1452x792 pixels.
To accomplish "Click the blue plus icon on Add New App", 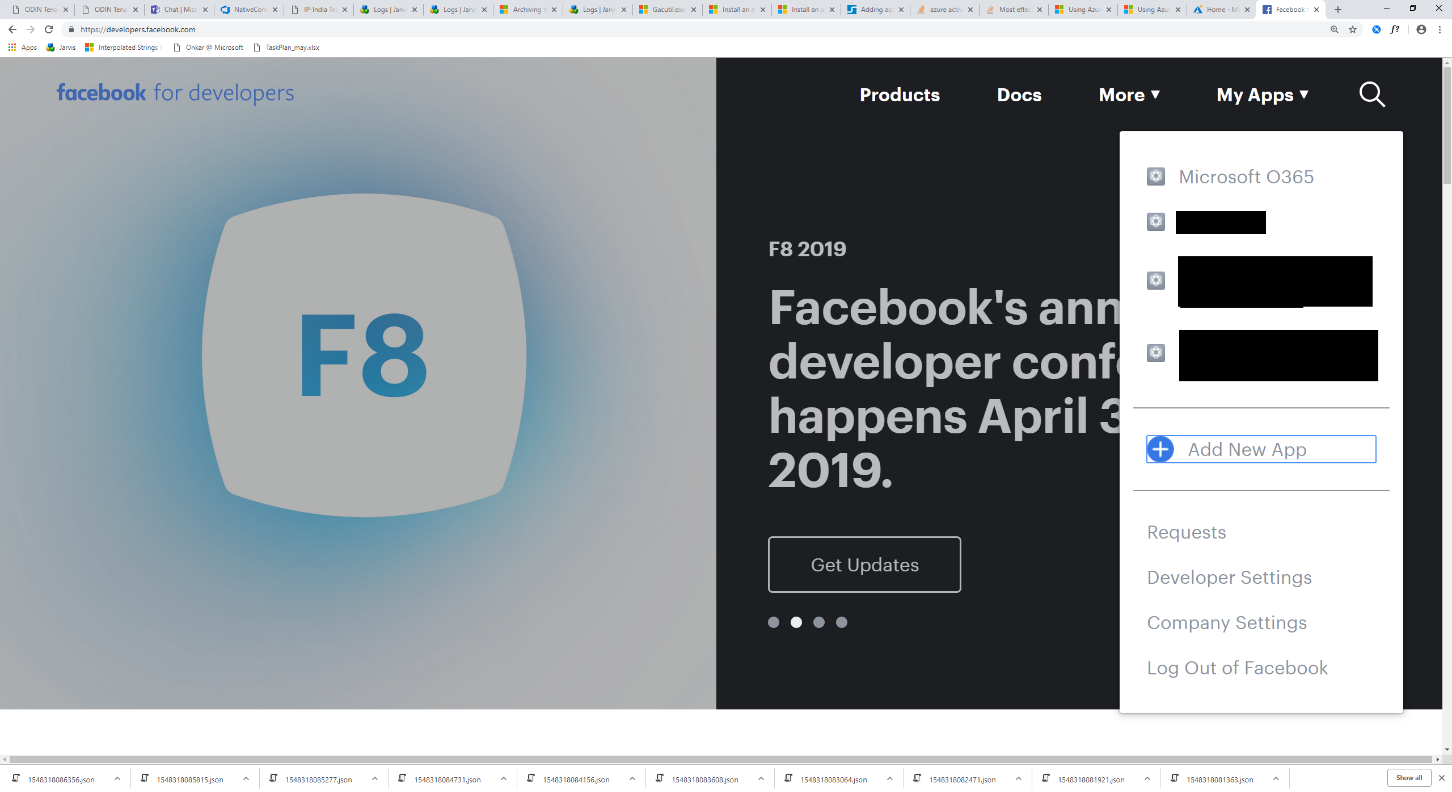I will [1160, 449].
